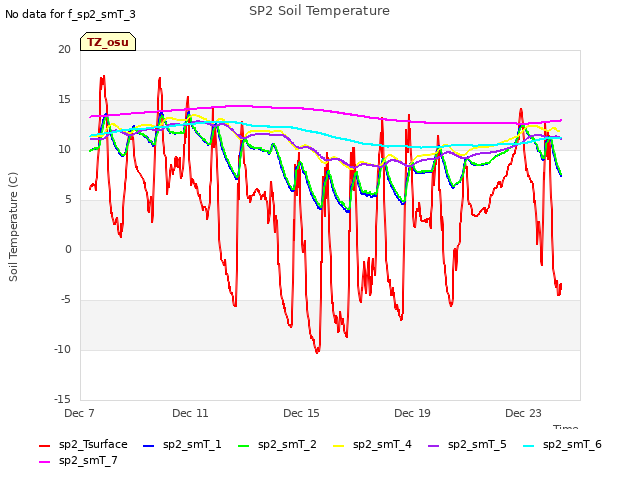Image resolution: width=640 pixels, height=480 pixels.
Task: Click the Dec 19 x-axis tick label
Action: (x=412, y=413)
